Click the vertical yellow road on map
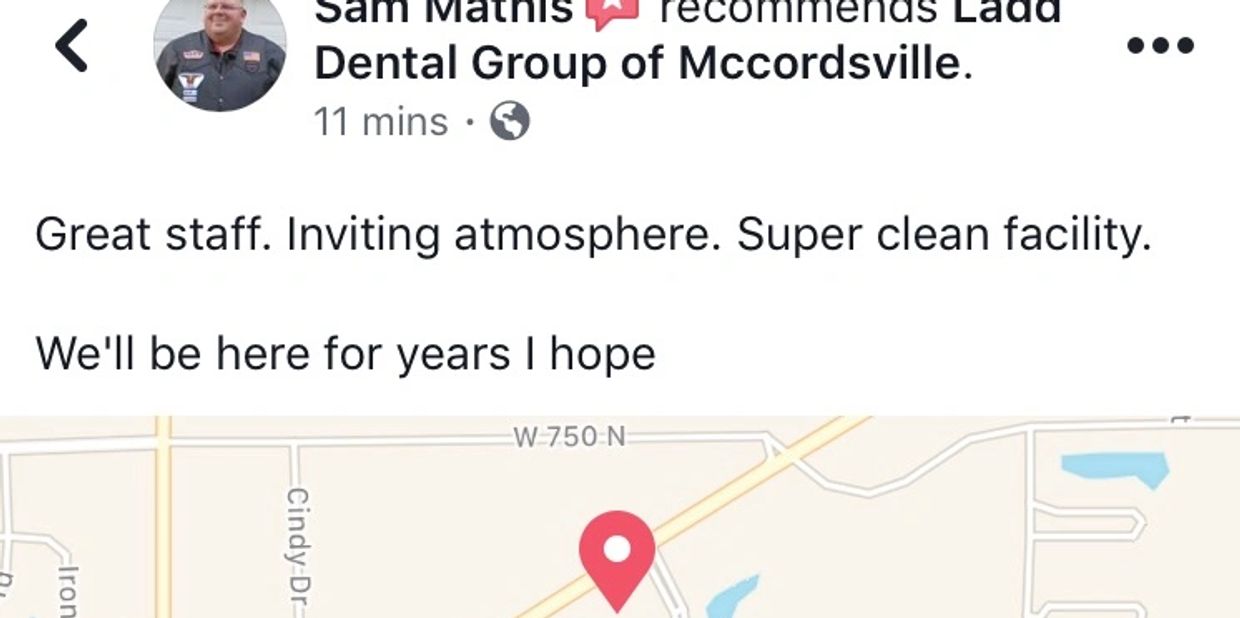This screenshot has height=618, width=1240. pyautogui.click(x=163, y=520)
